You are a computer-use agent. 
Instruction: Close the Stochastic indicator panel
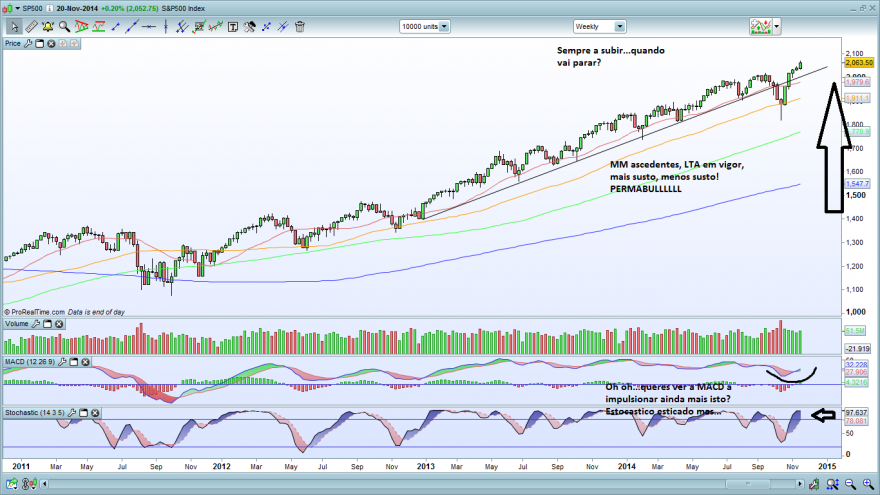tap(95, 412)
